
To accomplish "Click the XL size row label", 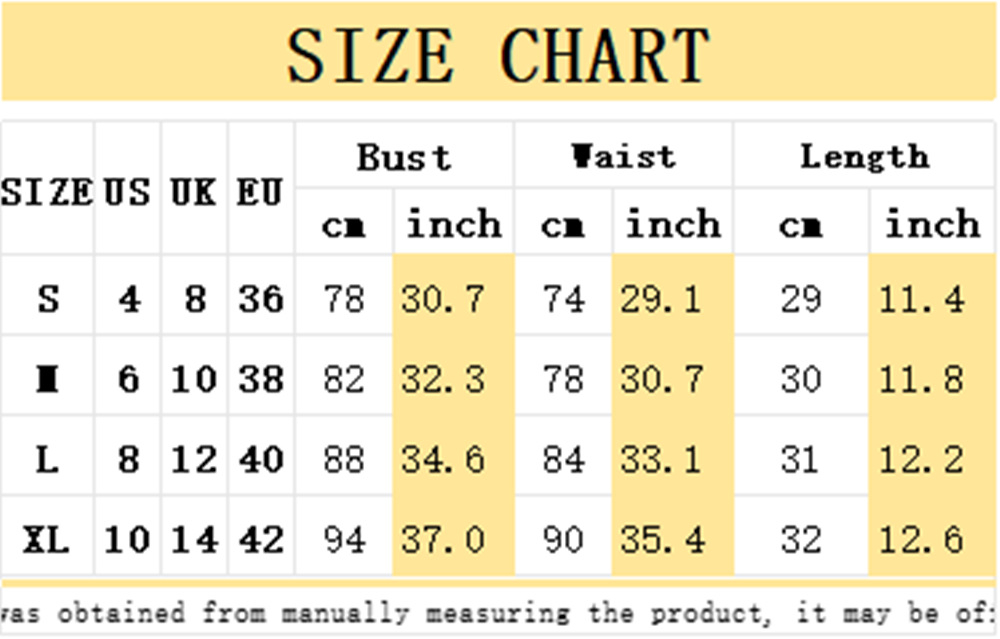I will [x=47, y=540].
